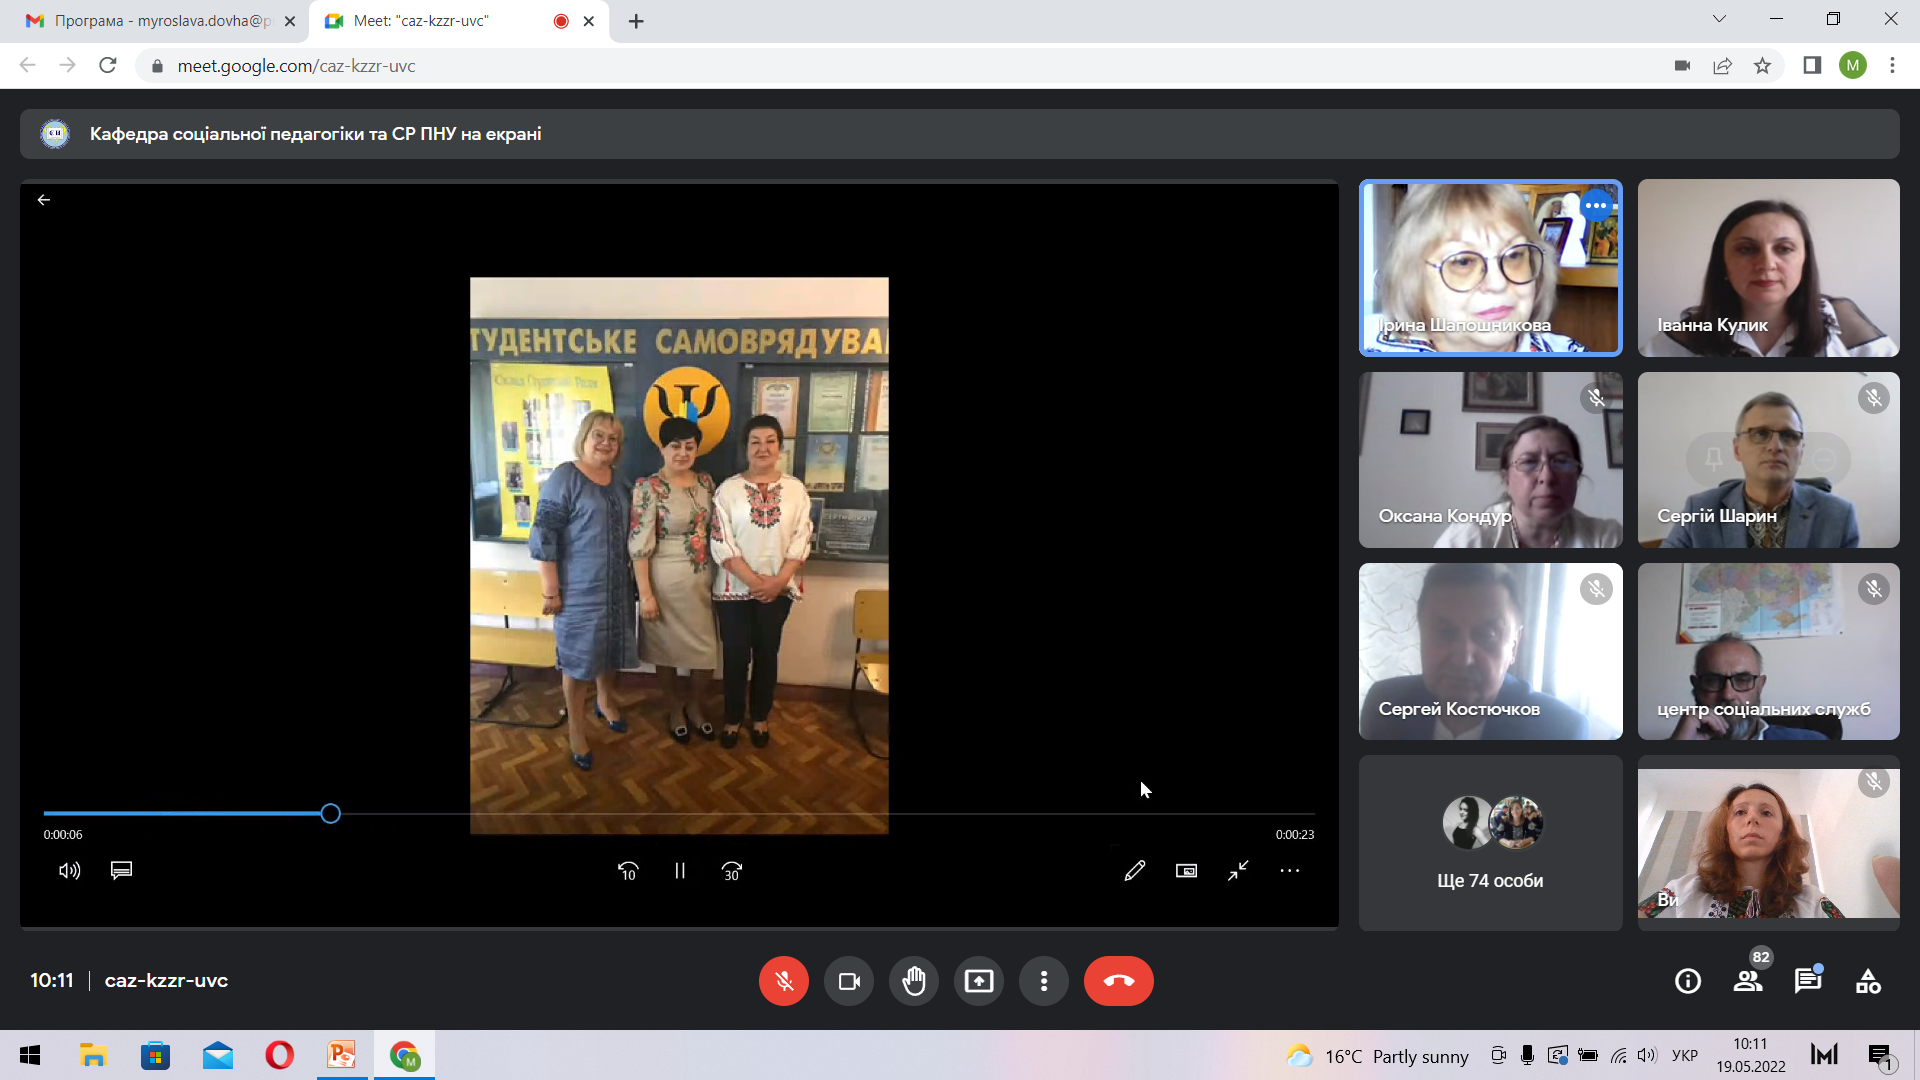This screenshot has width=1920, height=1080.
Task: Expand the video player more options
Action: [x=1290, y=871]
